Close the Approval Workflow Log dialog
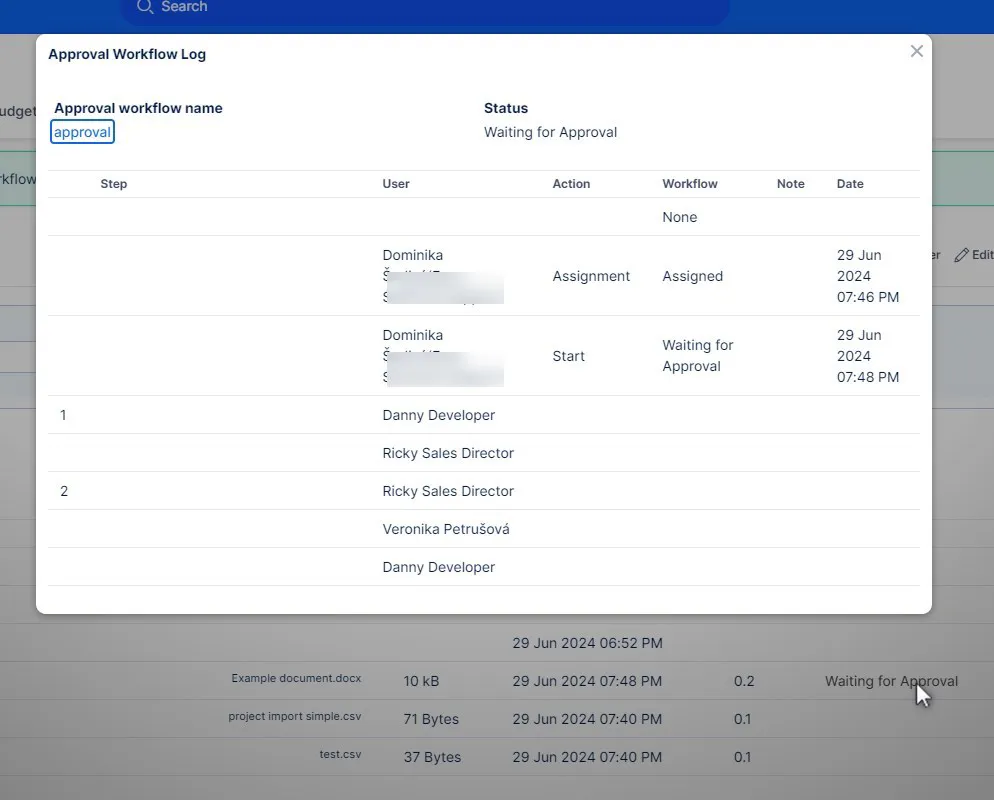 point(916,51)
